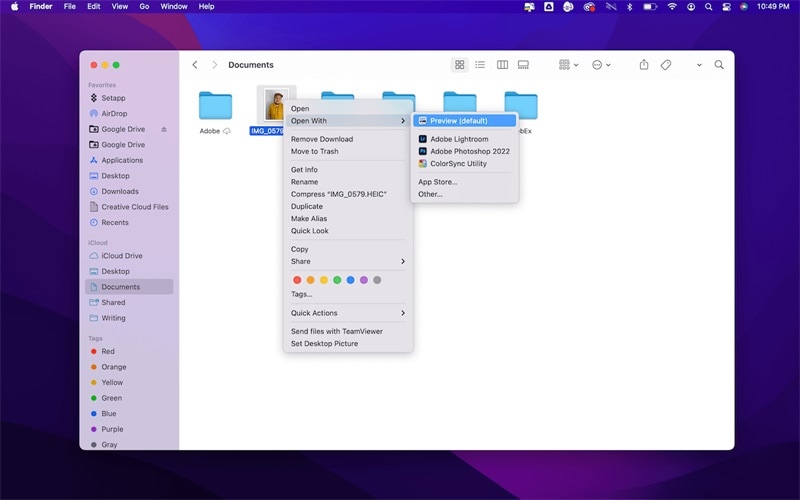Apply the yellow color tag dot
Screen dimensions: 800x500
click(x=323, y=280)
